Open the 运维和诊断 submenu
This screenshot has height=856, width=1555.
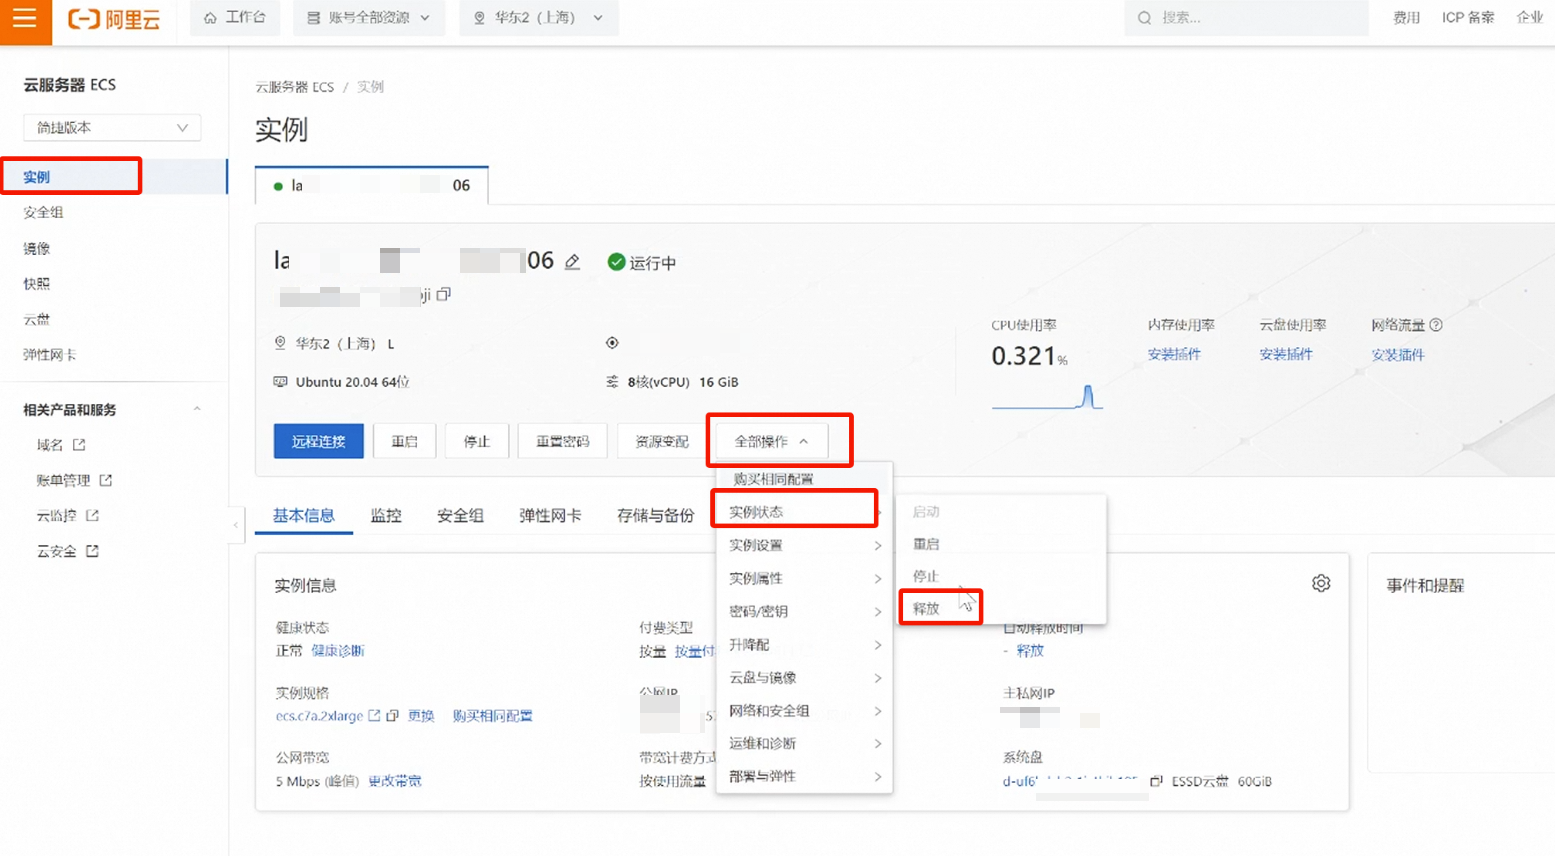pos(804,743)
